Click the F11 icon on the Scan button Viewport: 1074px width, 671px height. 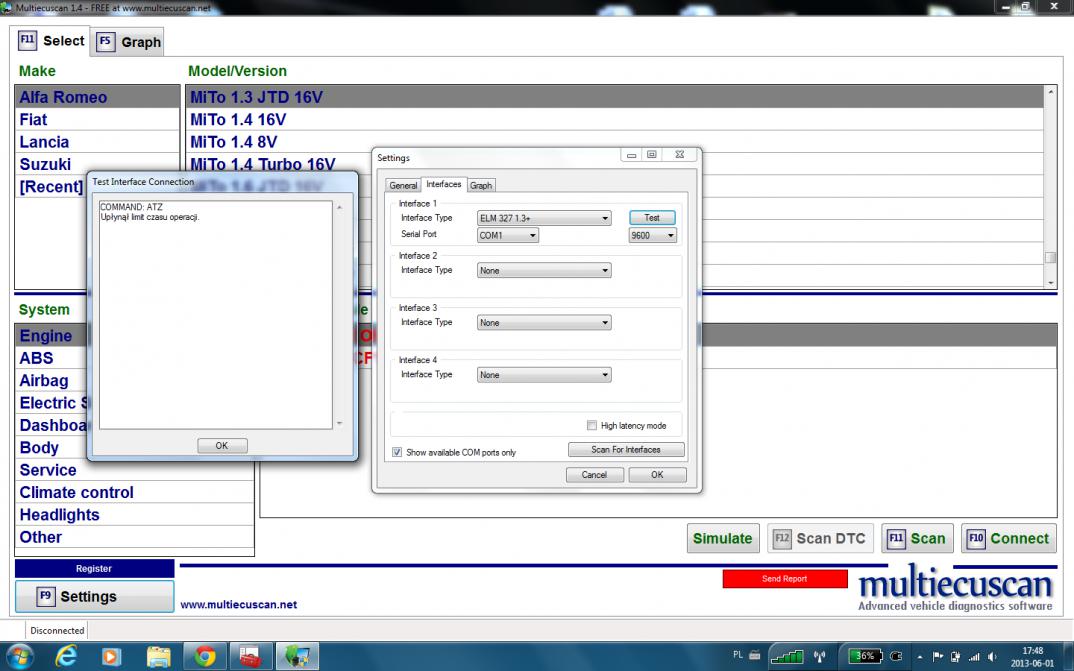[x=896, y=538]
